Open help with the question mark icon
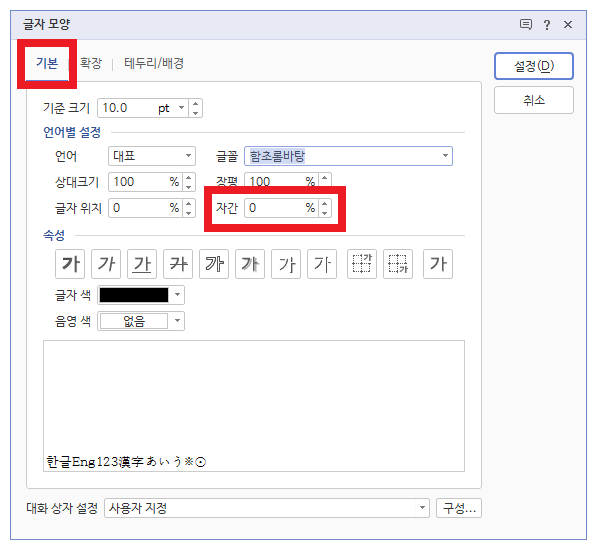This screenshot has width=599, height=553. tap(547, 25)
